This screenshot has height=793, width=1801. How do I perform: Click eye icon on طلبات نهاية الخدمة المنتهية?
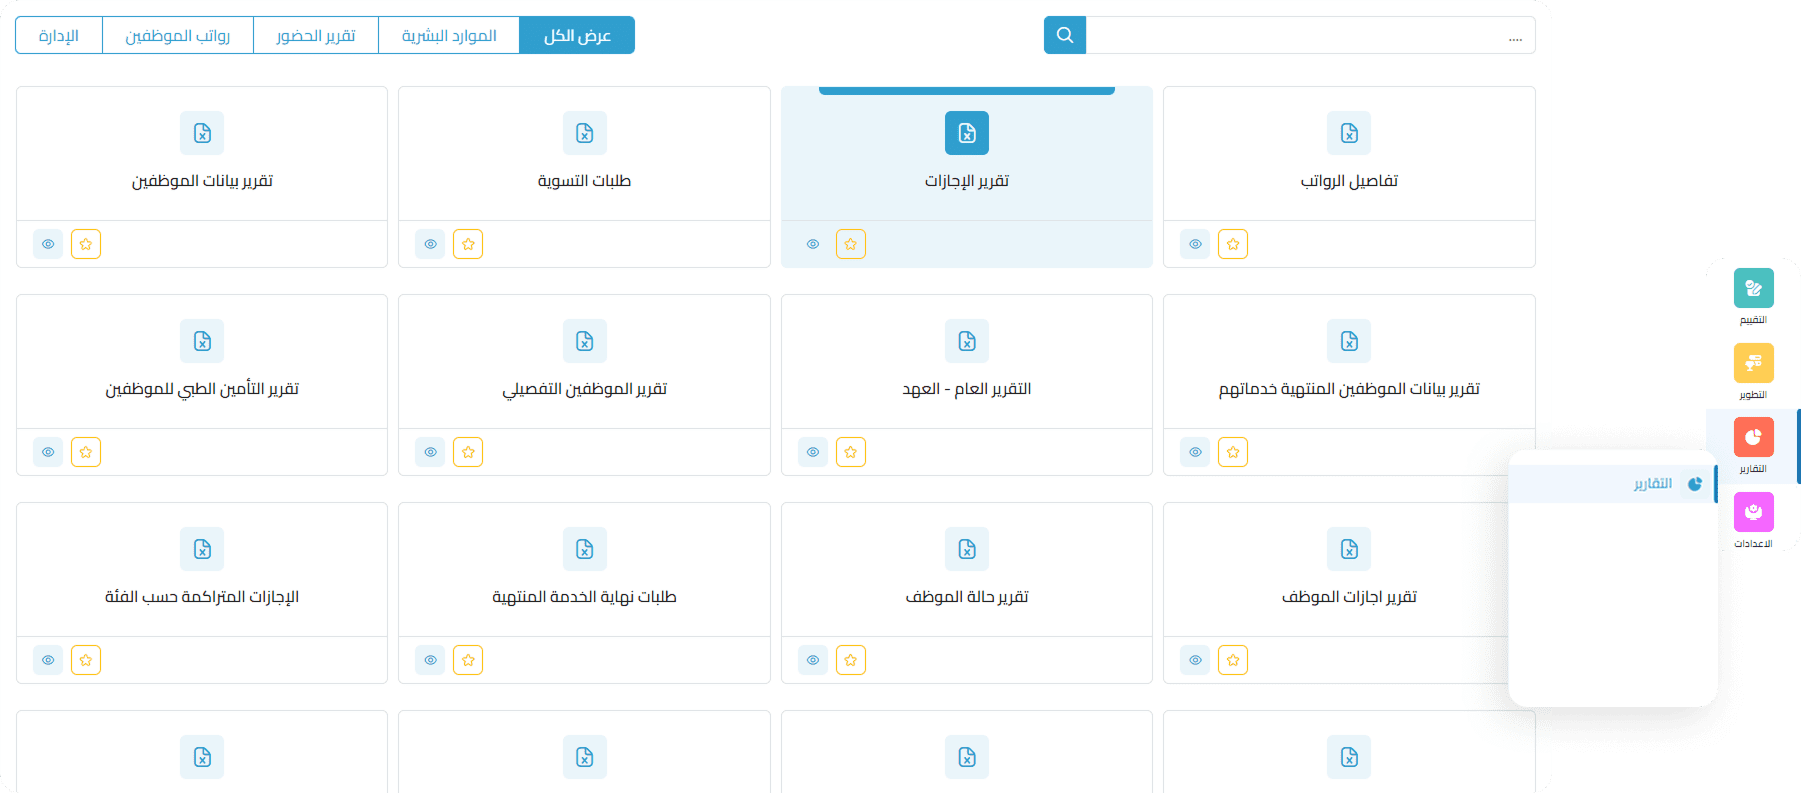430,660
